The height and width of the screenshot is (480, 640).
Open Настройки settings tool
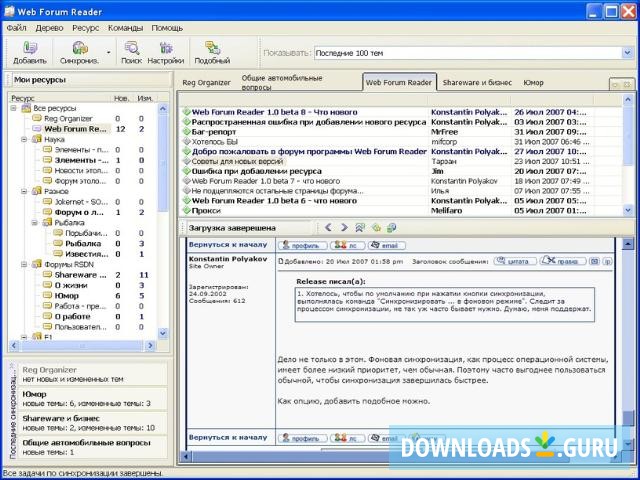(x=166, y=53)
